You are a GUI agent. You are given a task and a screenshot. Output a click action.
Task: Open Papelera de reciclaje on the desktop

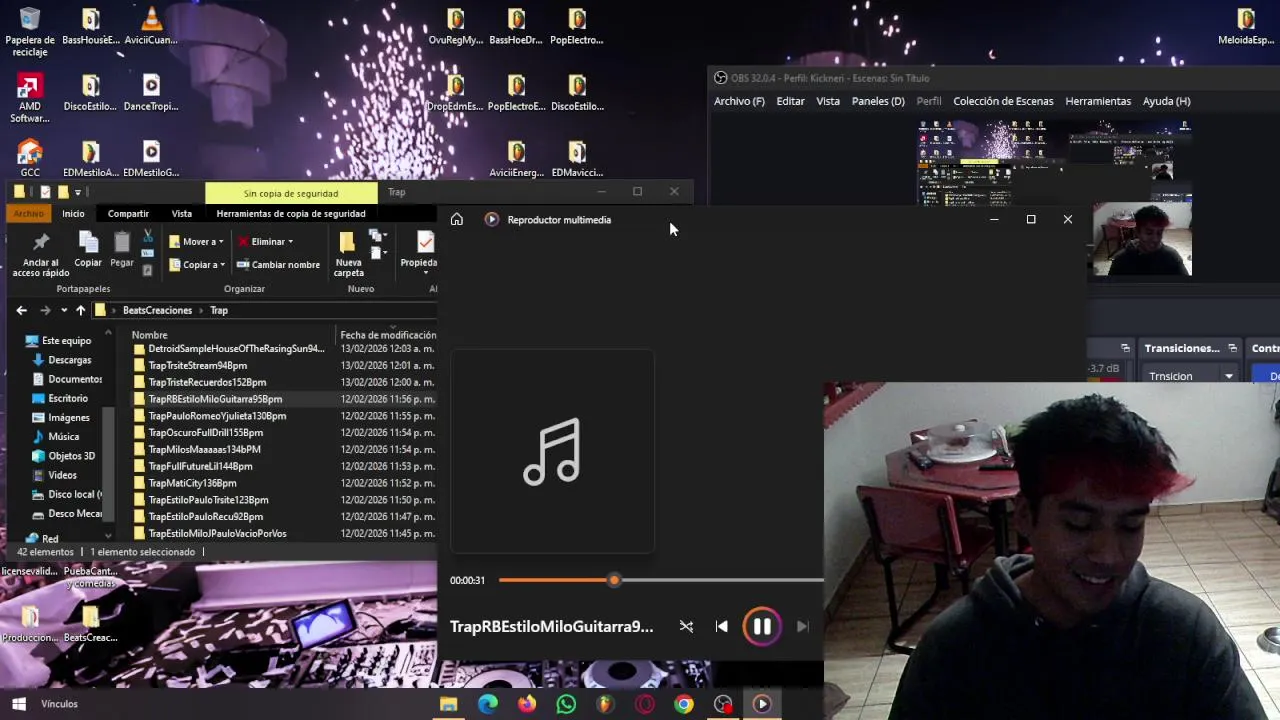tap(30, 31)
